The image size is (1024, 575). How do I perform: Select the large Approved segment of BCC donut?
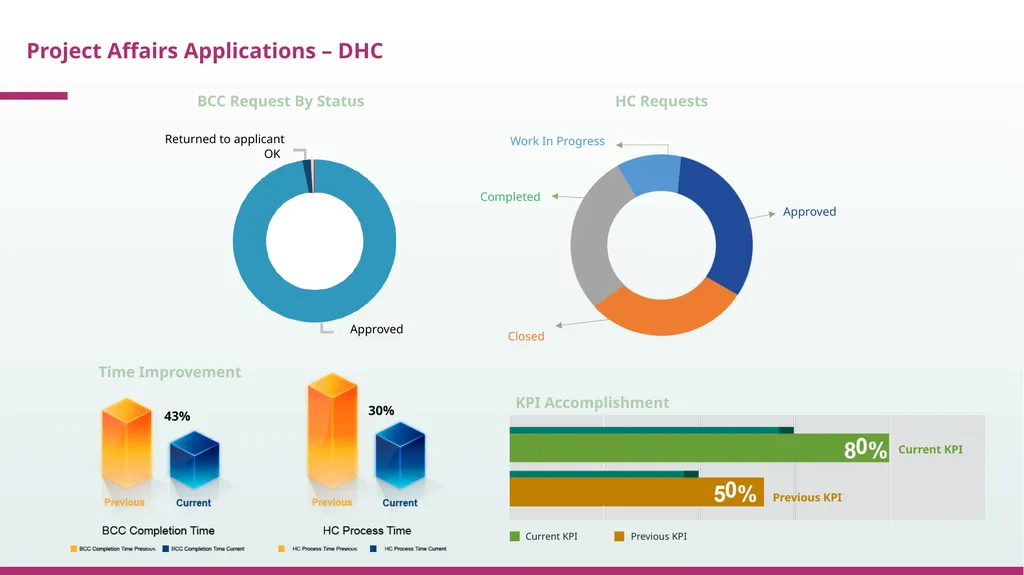pyautogui.click(x=314, y=306)
